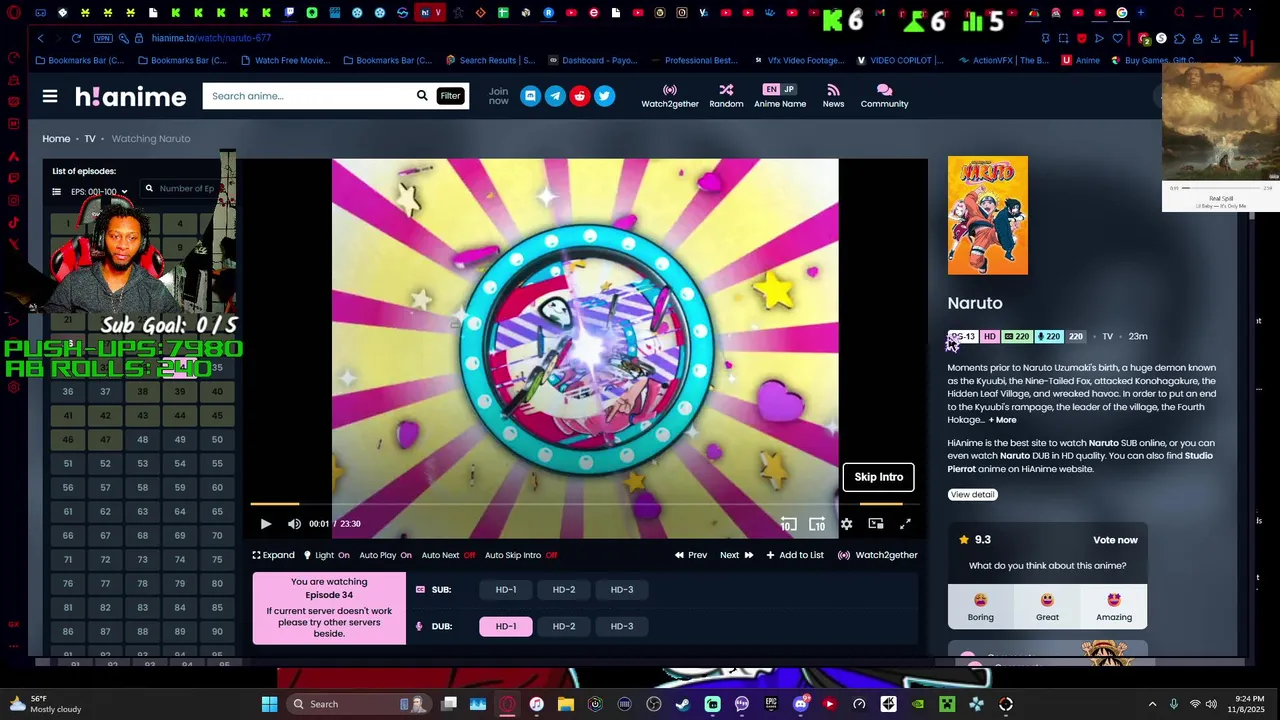This screenshot has width=1280, height=720.
Task: Go back in browser history
Action: click(x=41, y=38)
